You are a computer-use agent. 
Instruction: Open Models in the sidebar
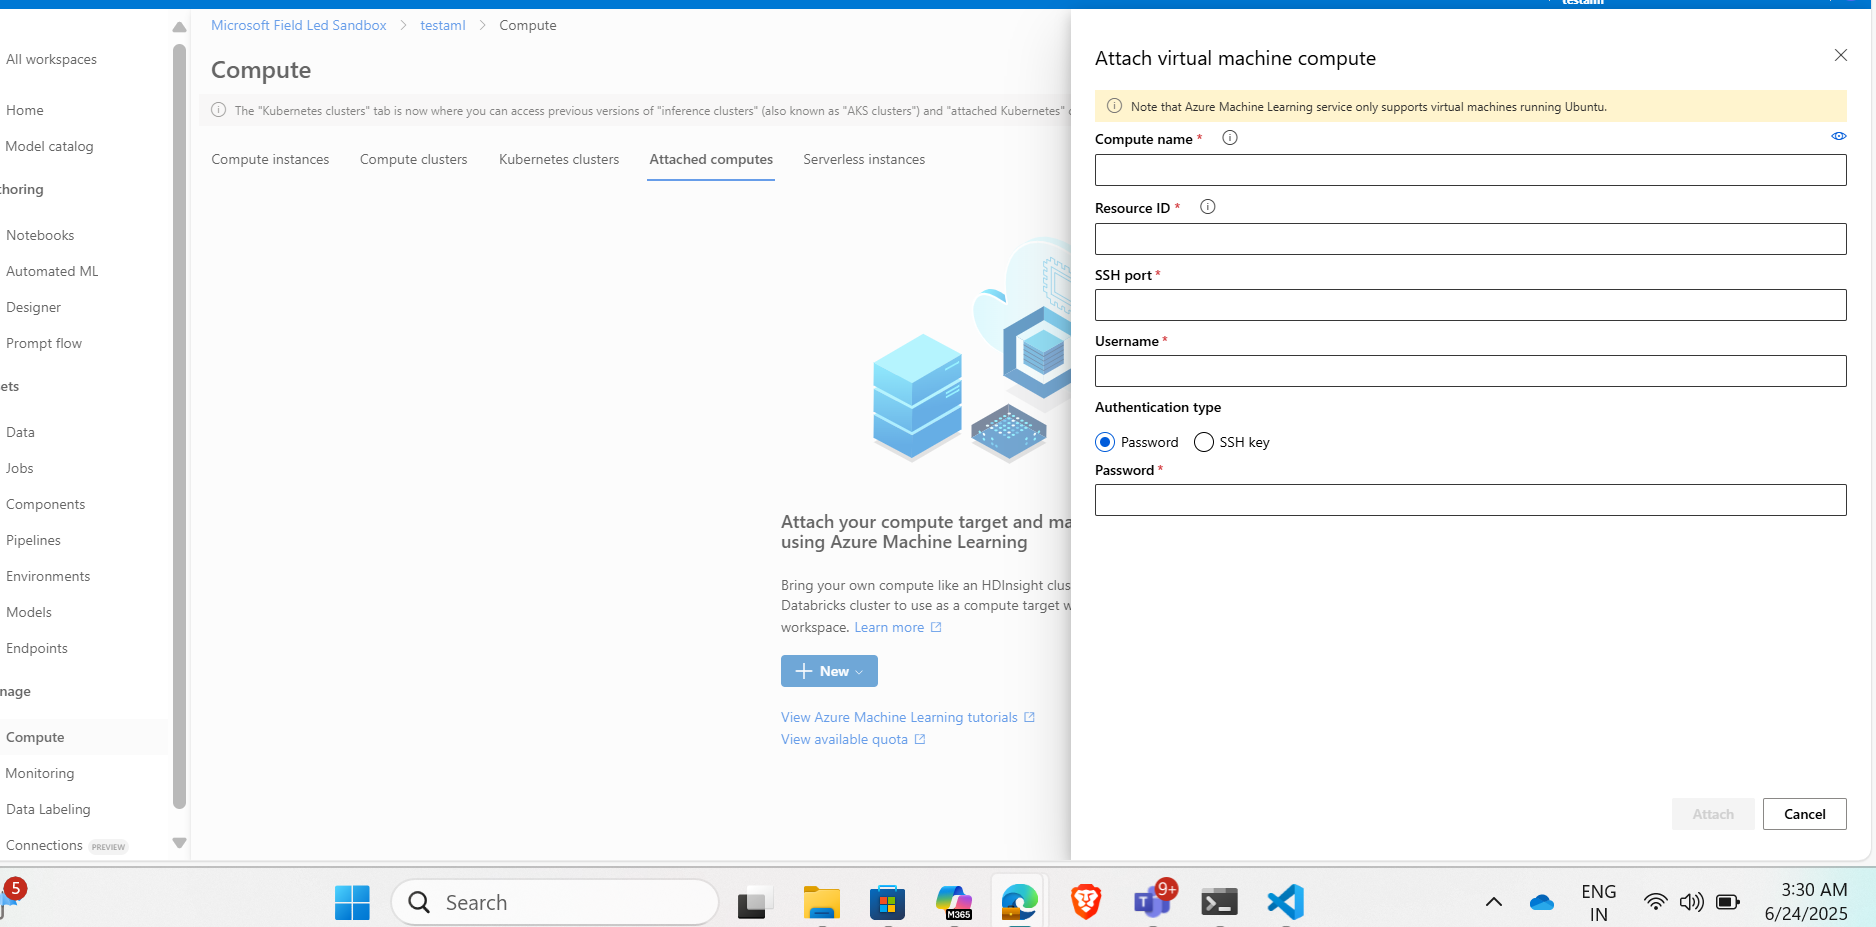click(29, 612)
